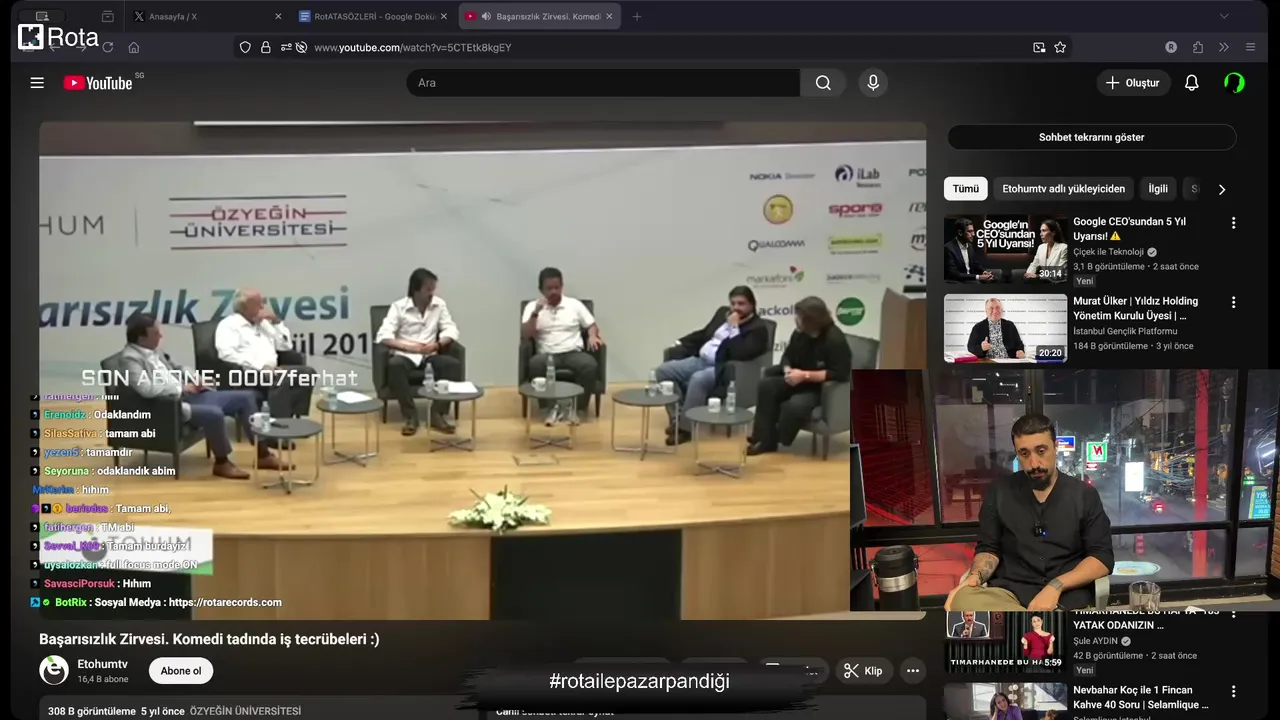The image size is (1280, 720).
Task: Click the padlock site info icon
Action: click(x=266, y=47)
